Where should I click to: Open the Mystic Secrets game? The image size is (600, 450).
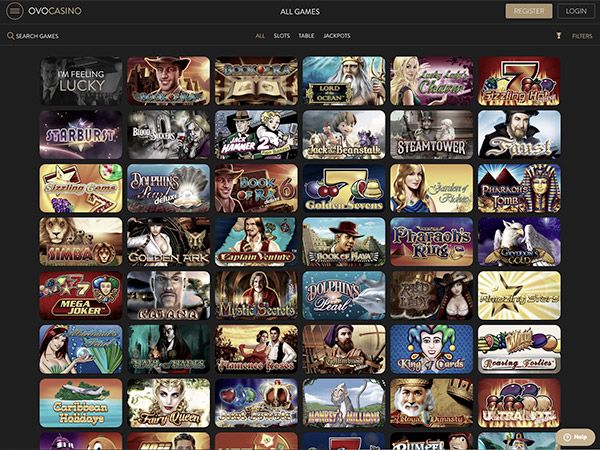coord(256,295)
